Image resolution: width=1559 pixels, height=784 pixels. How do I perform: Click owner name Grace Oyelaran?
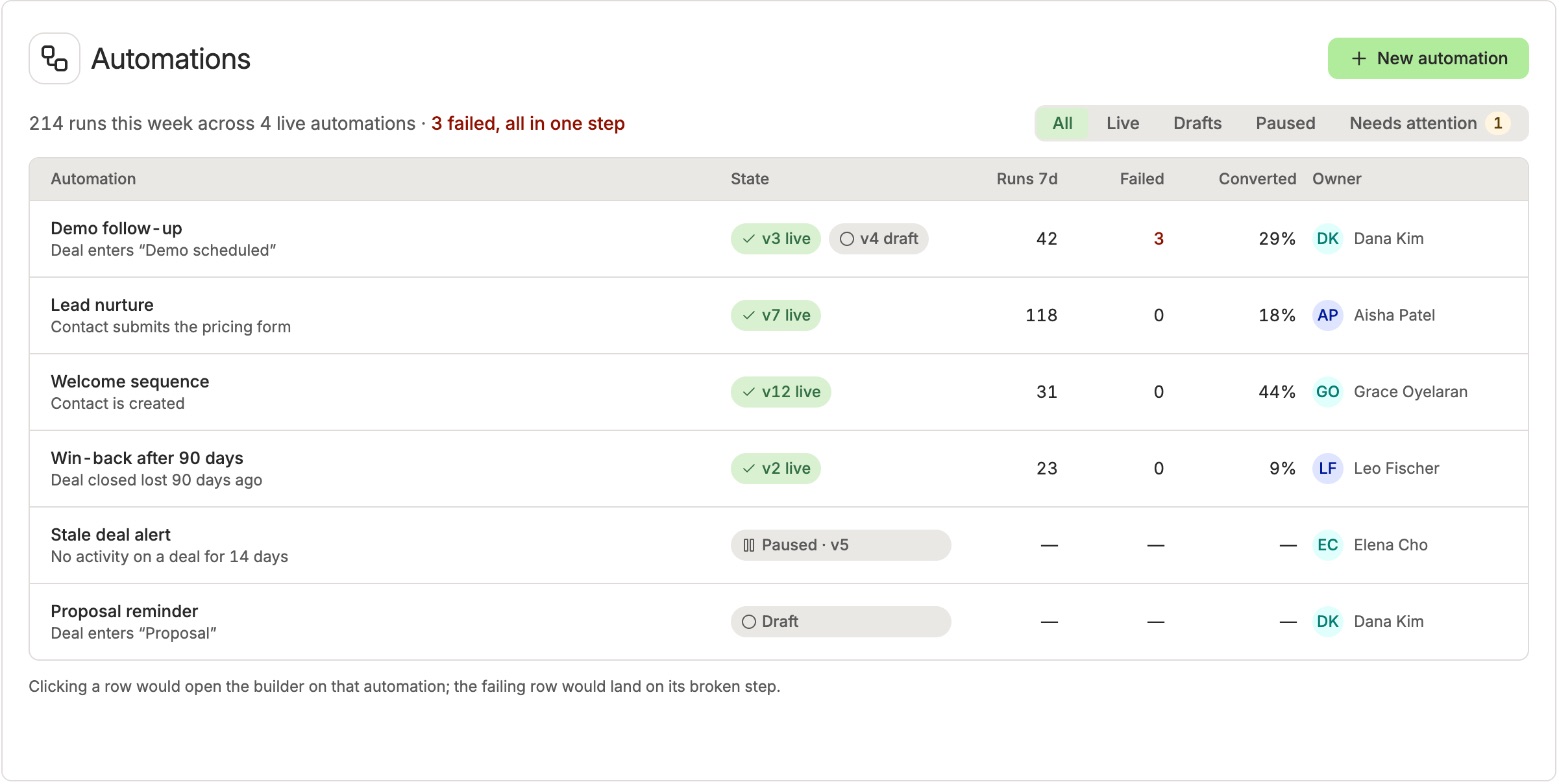1411,392
